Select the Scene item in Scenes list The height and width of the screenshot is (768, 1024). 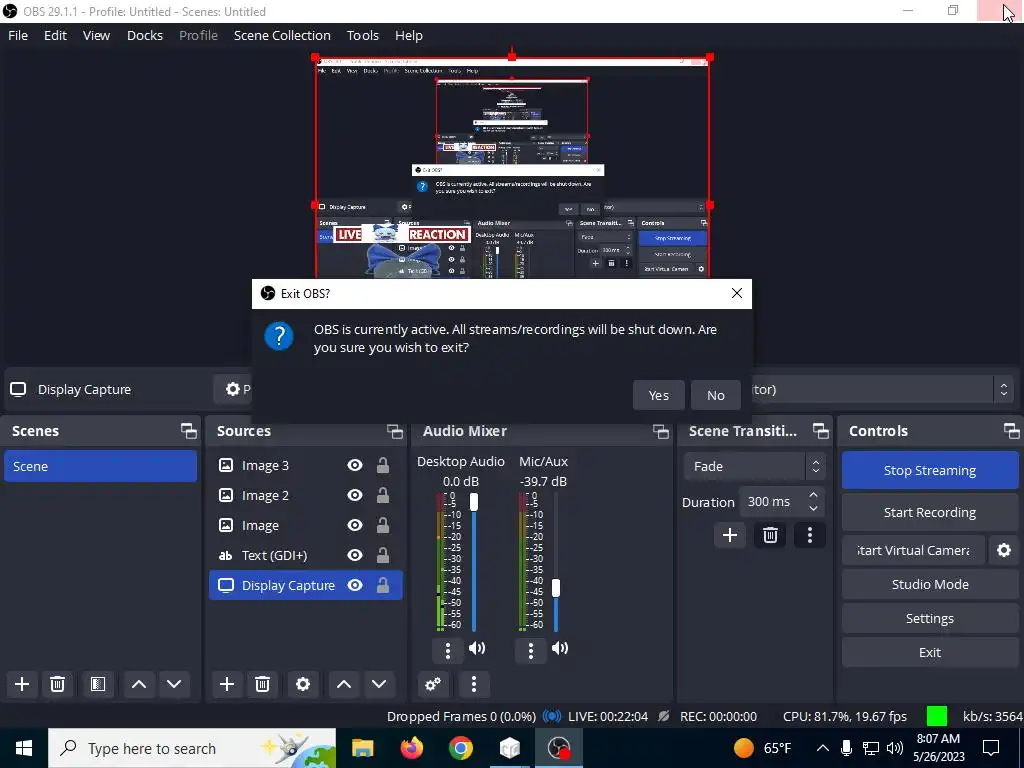click(x=101, y=466)
